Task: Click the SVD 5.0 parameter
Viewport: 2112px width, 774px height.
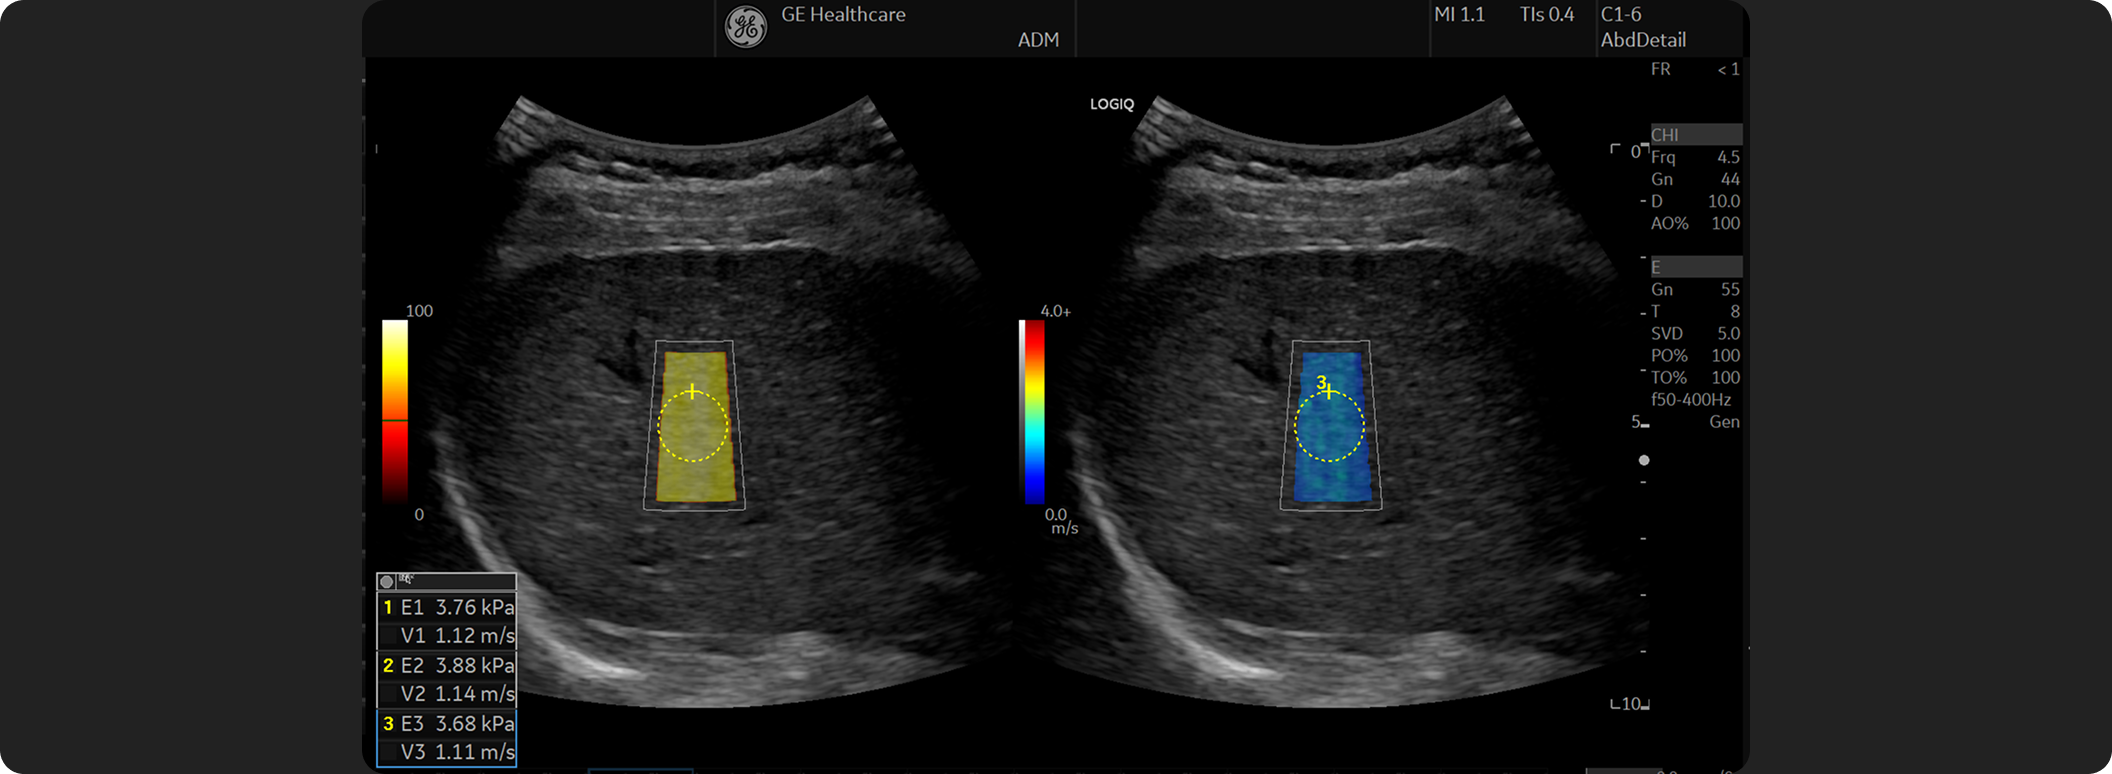Action: click(x=1695, y=333)
